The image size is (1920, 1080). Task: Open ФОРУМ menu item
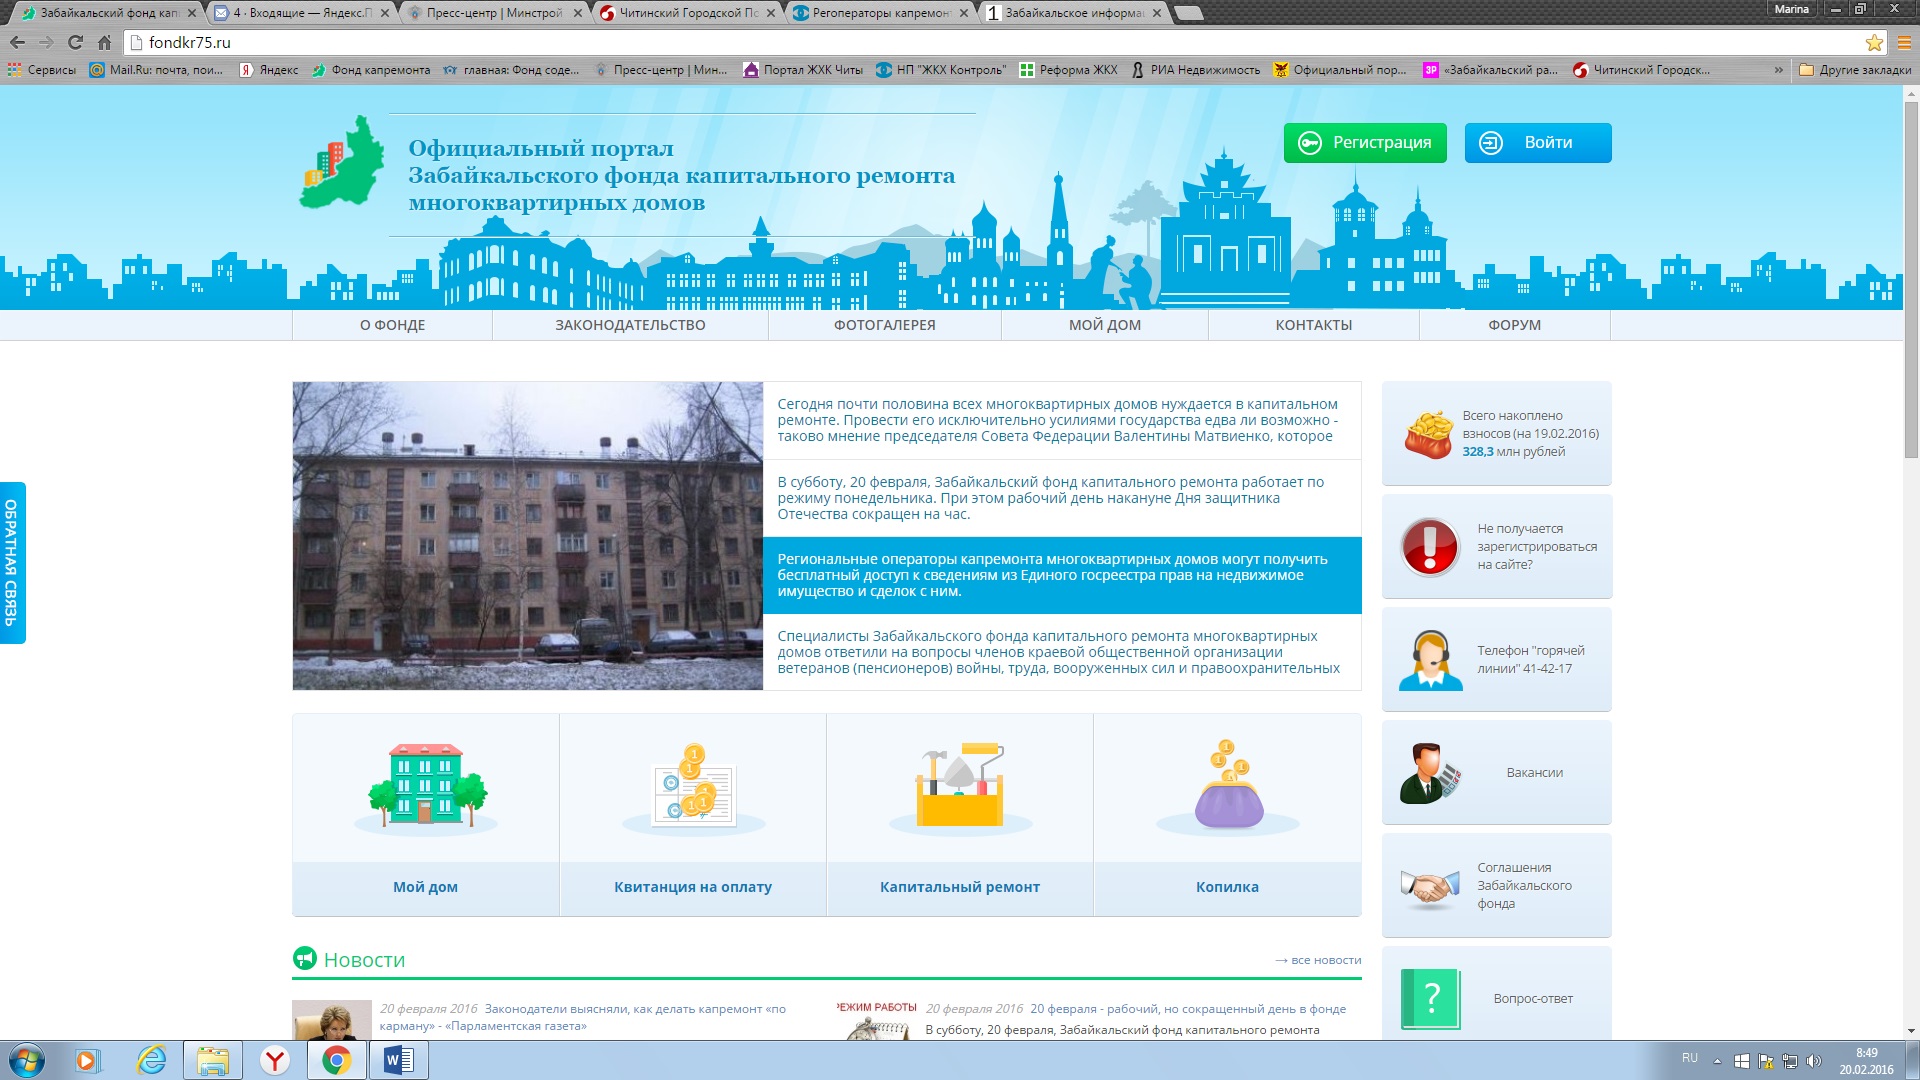click(1514, 325)
